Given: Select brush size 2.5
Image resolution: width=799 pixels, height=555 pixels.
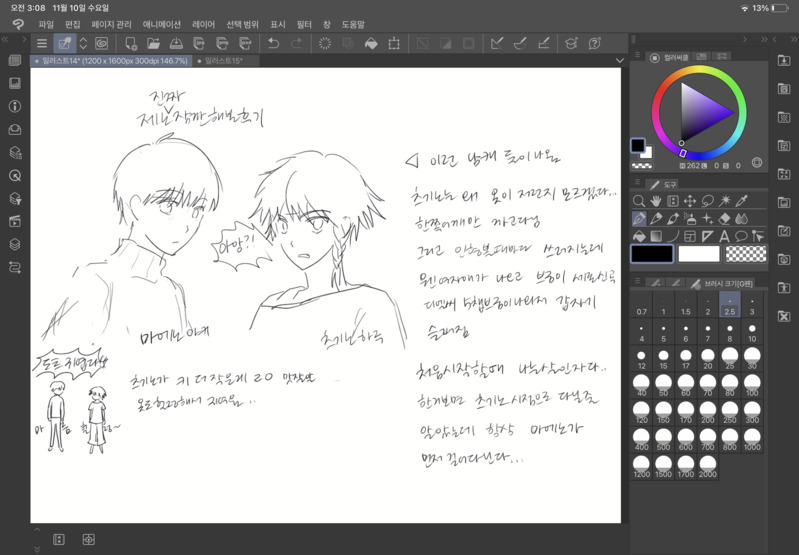Looking at the screenshot, I should [x=730, y=304].
